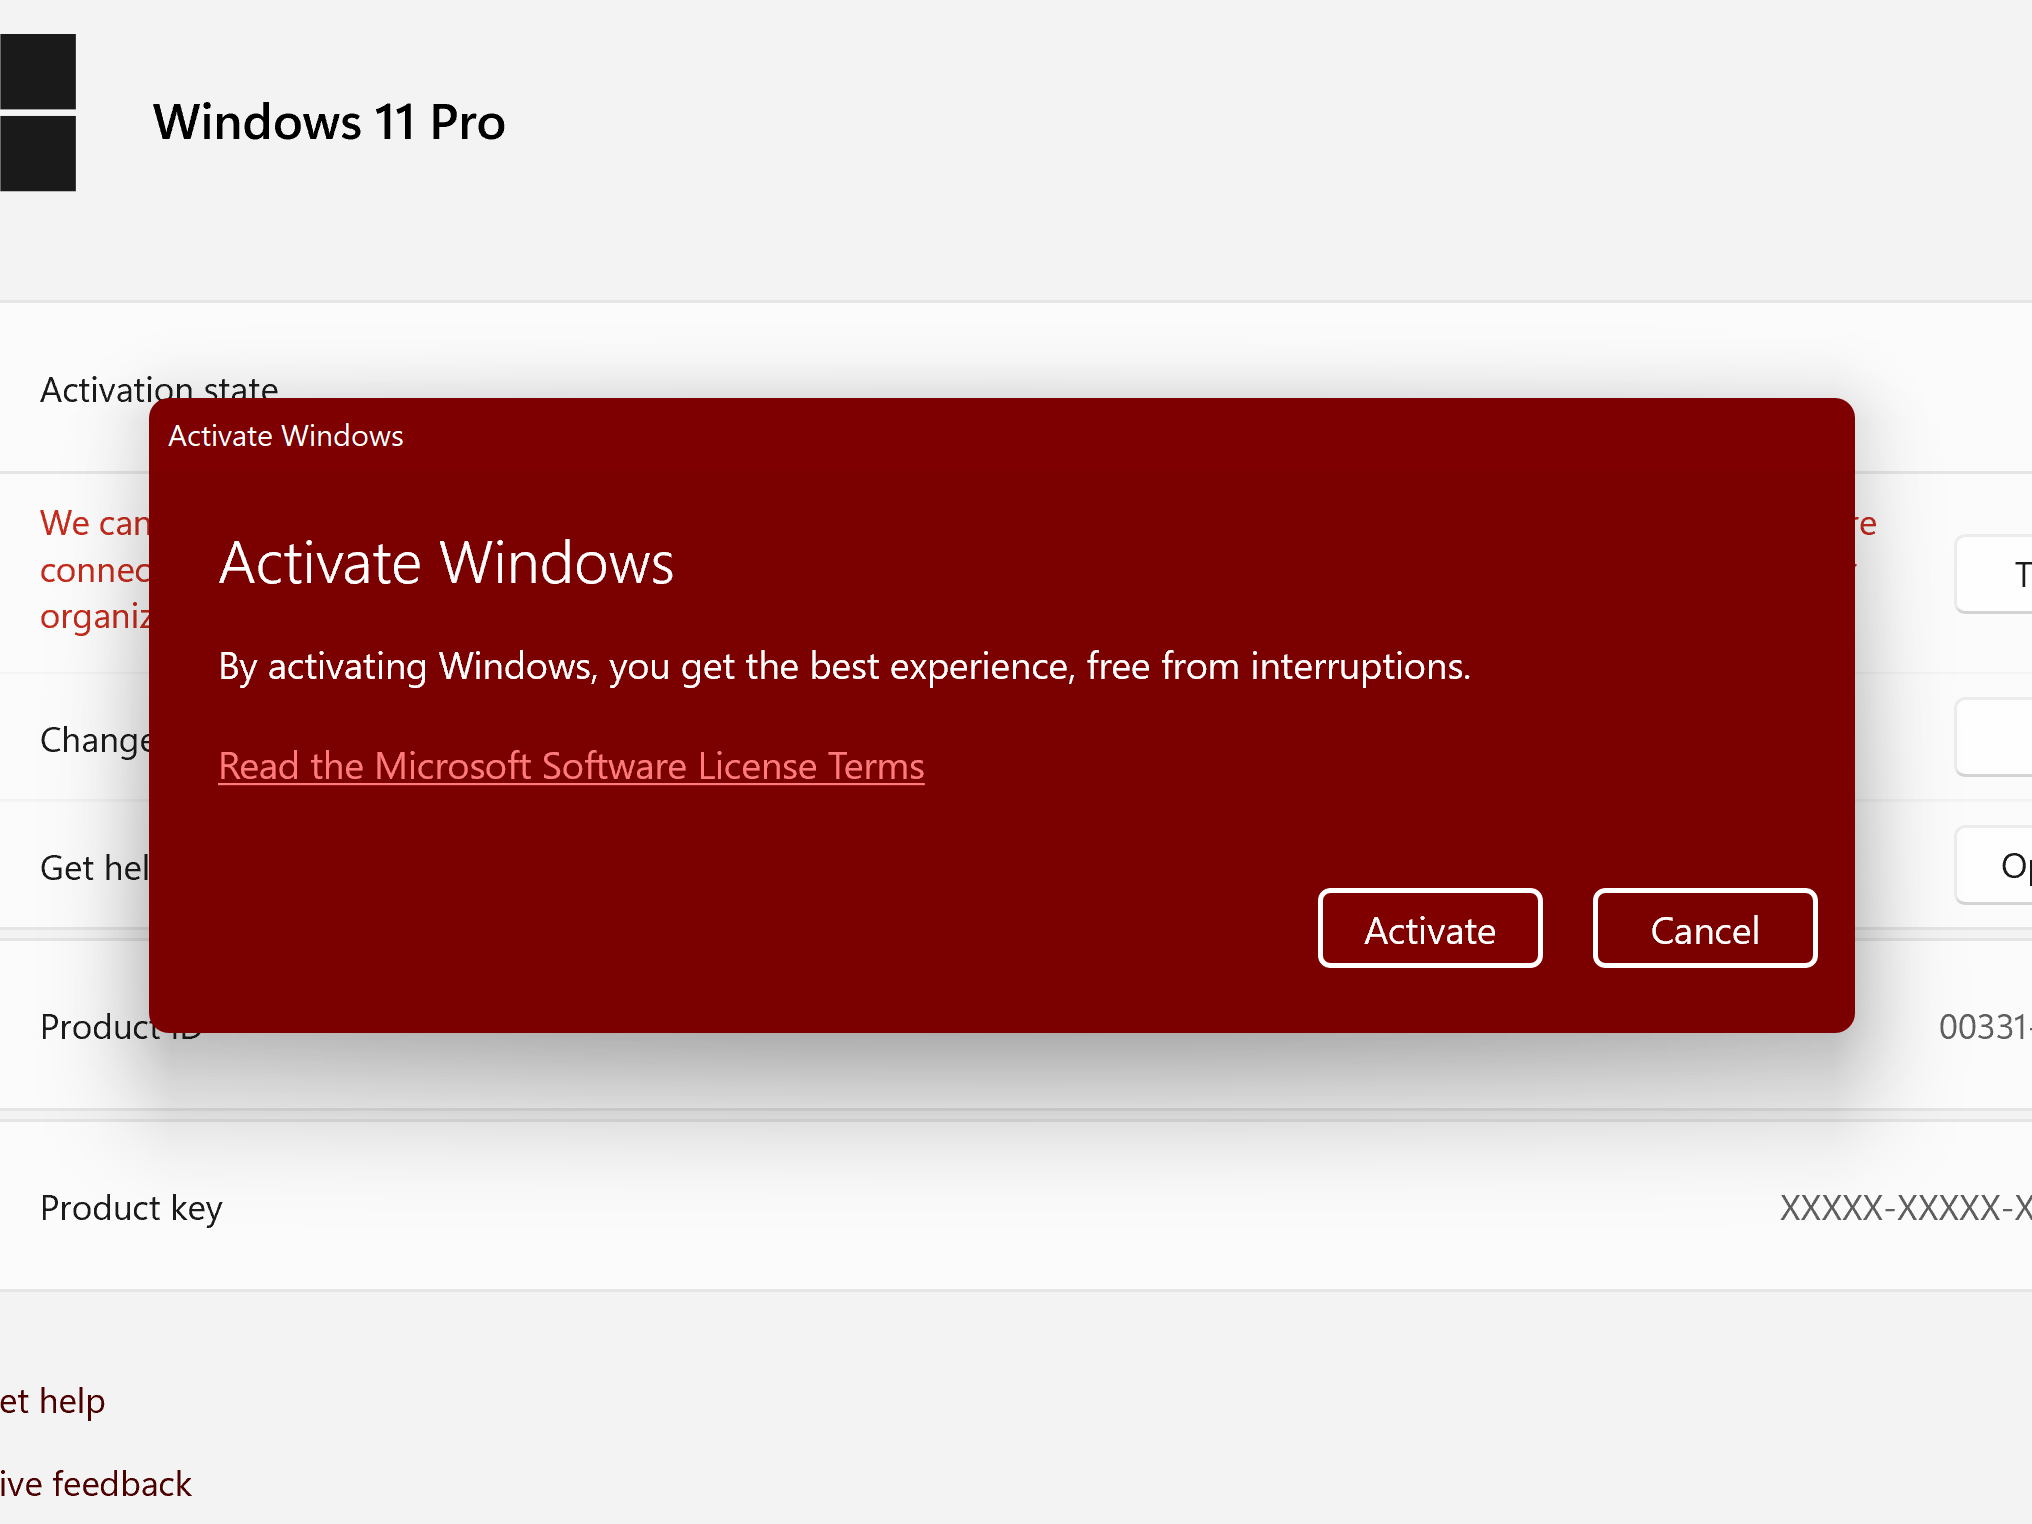The width and height of the screenshot is (2032, 1524).
Task: Open the Get help link
Action: [x=52, y=1400]
